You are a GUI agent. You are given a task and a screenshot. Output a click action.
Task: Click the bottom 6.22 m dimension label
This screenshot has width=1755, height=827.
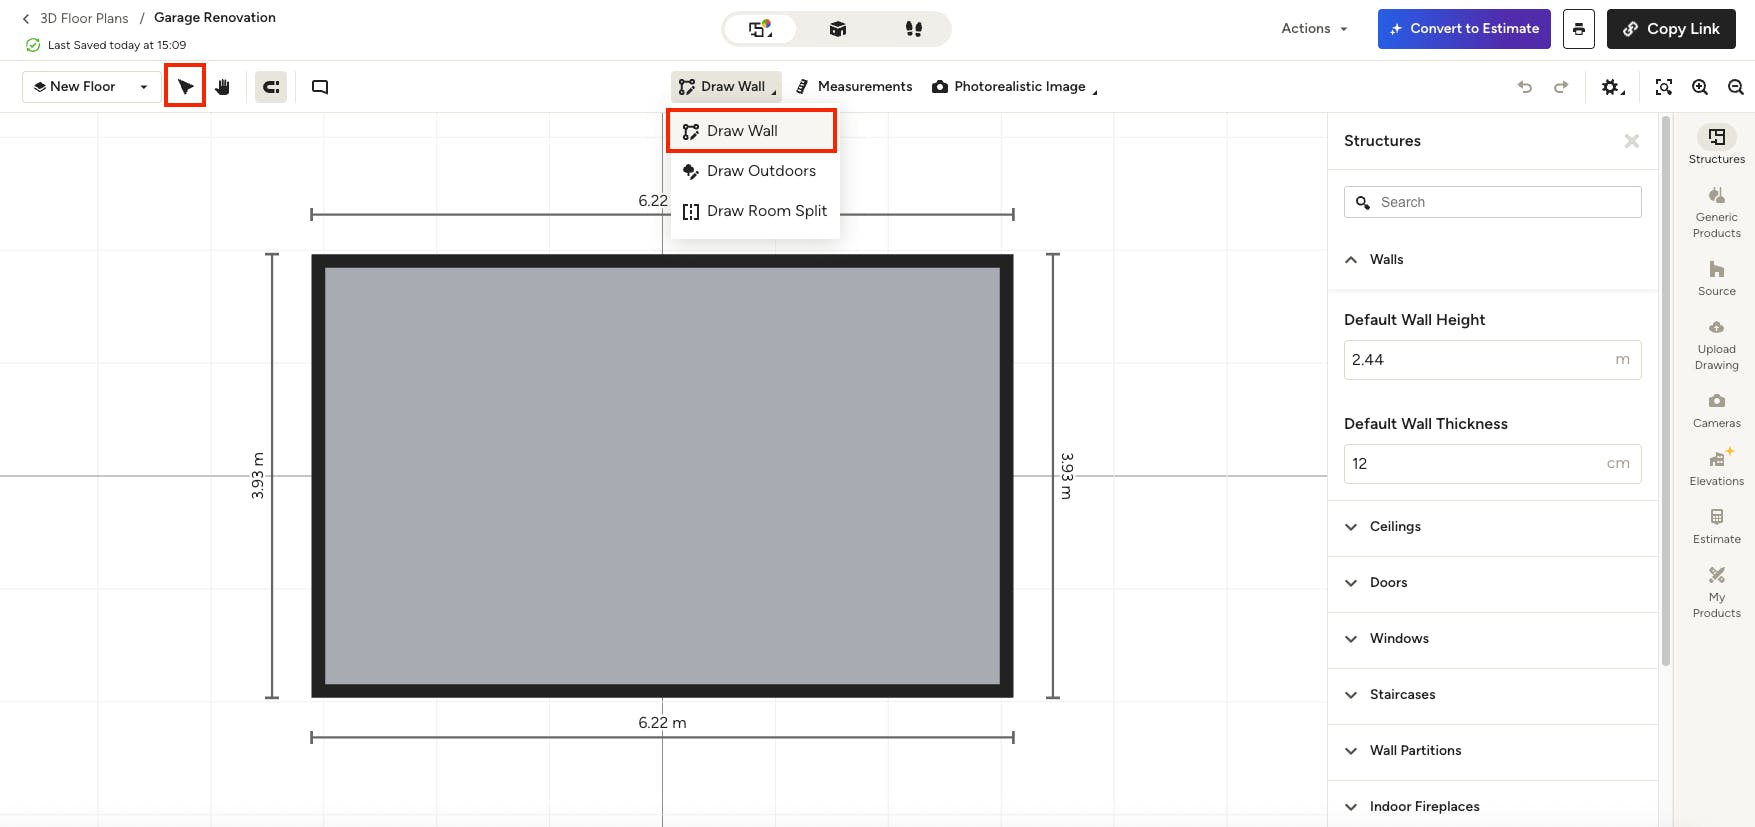pyautogui.click(x=662, y=723)
